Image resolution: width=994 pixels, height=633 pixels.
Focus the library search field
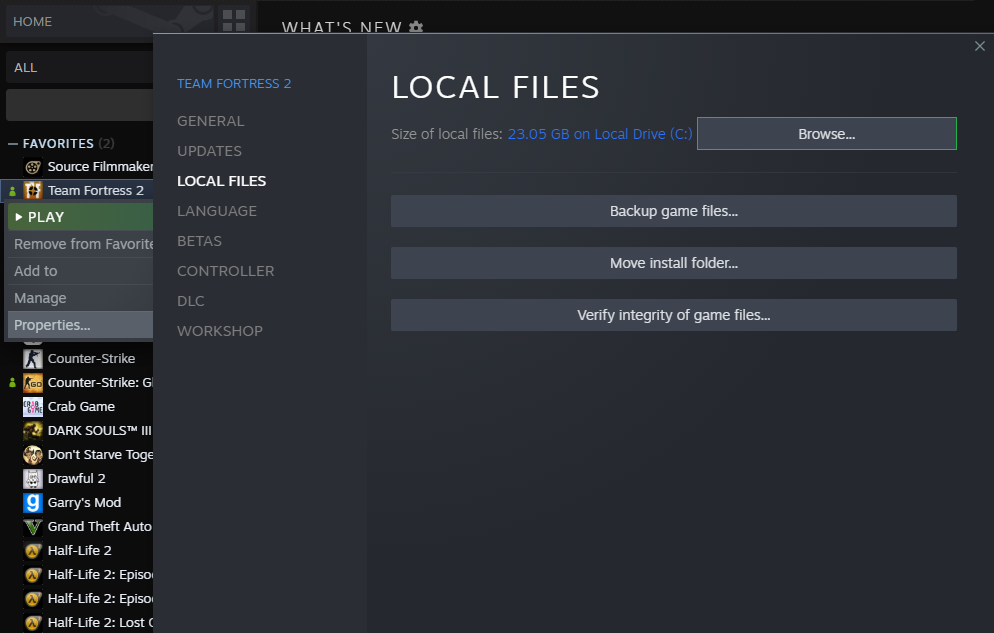click(79, 105)
